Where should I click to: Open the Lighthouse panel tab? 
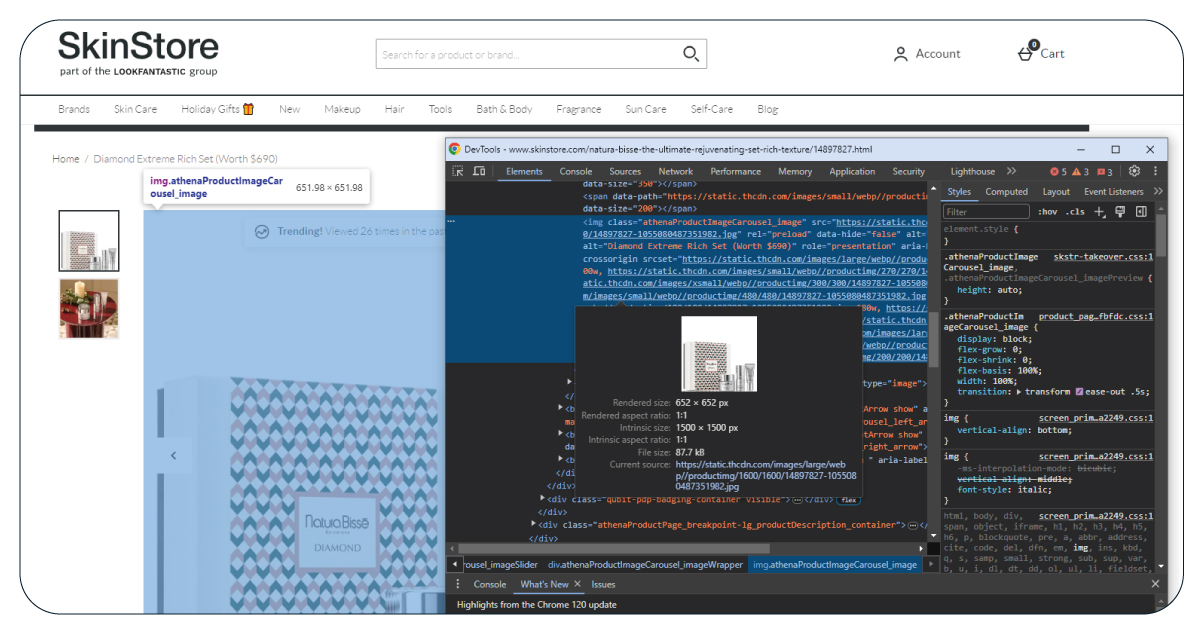point(972,172)
